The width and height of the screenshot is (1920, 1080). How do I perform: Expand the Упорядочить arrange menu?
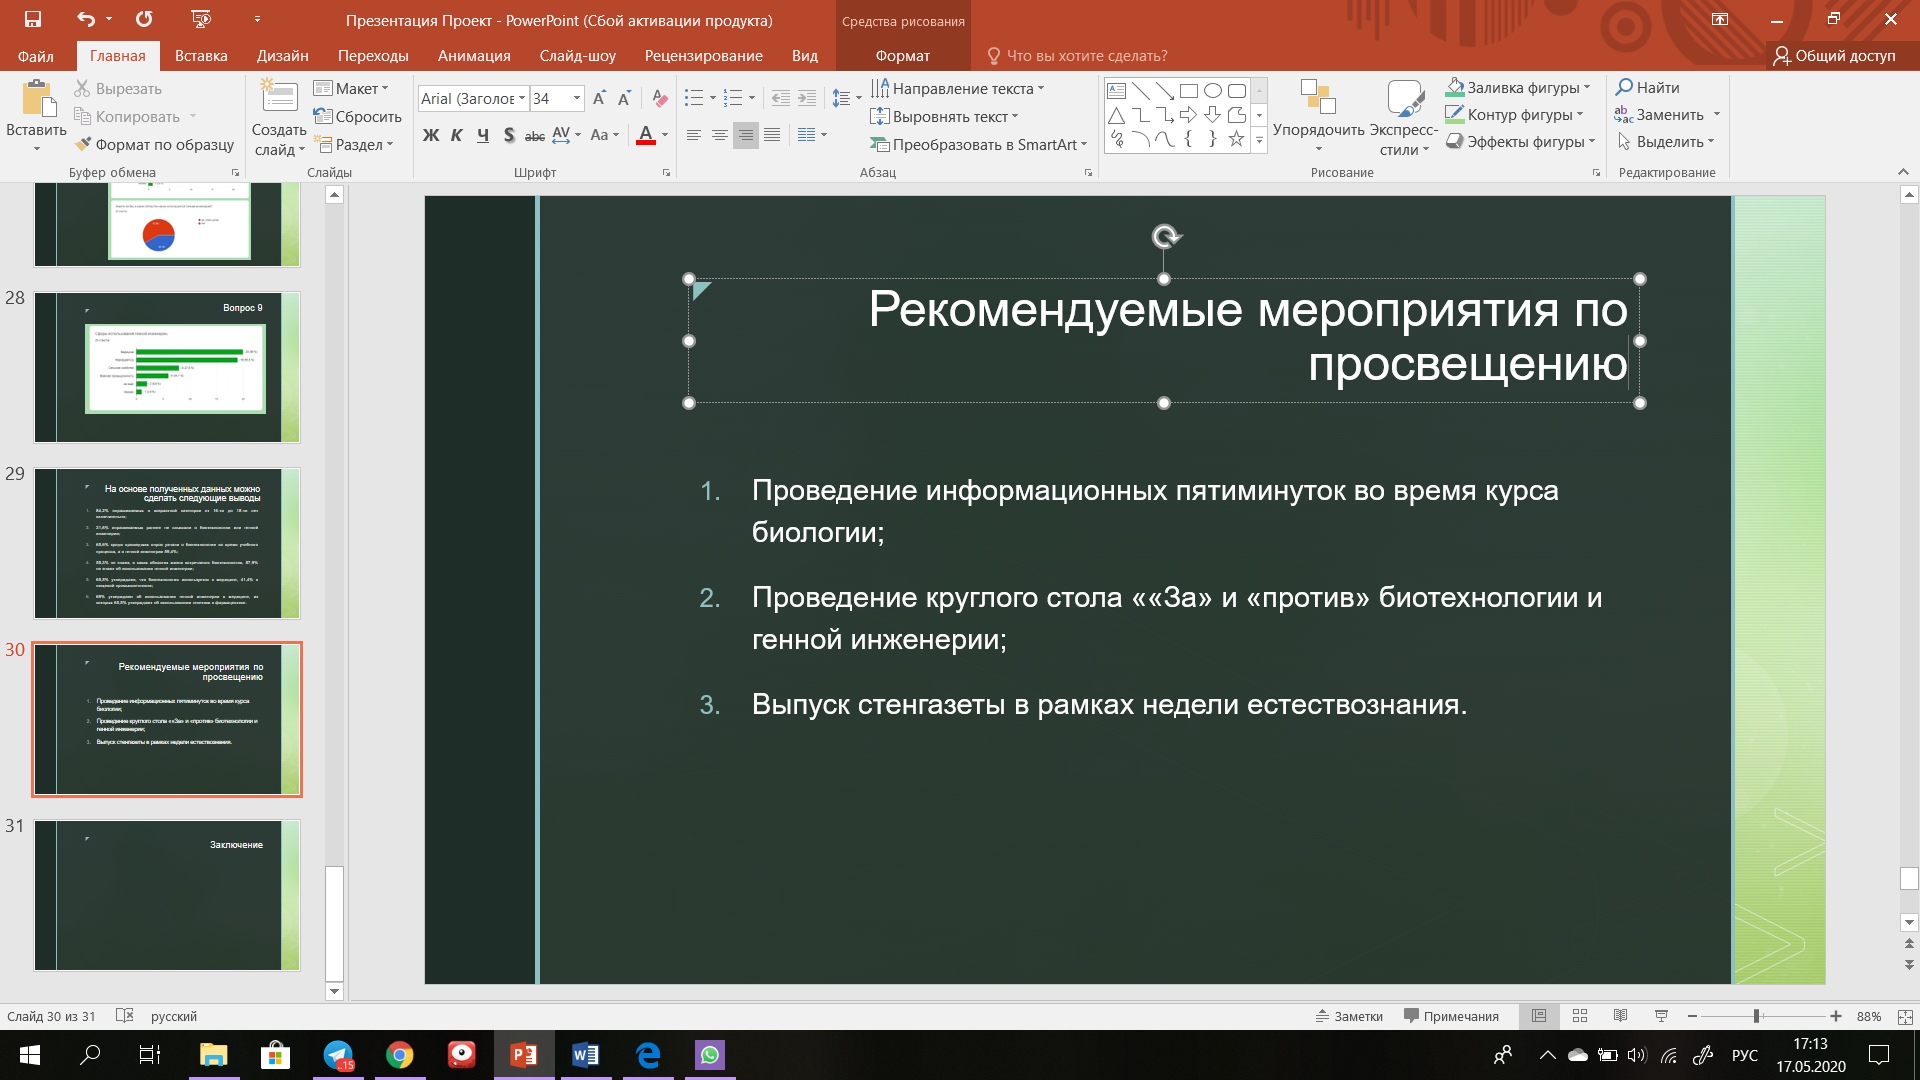click(1318, 118)
